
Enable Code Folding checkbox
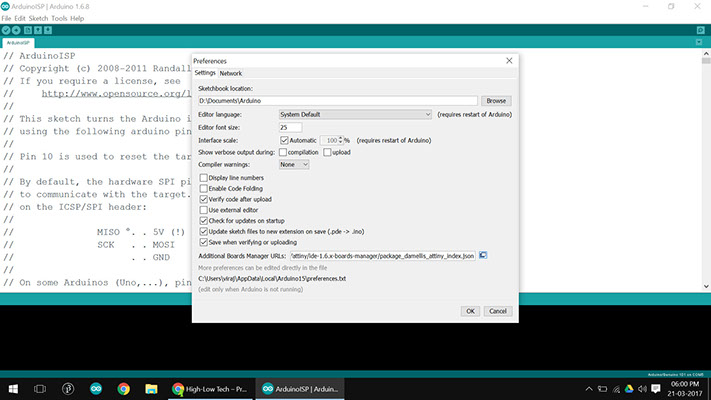coord(204,189)
